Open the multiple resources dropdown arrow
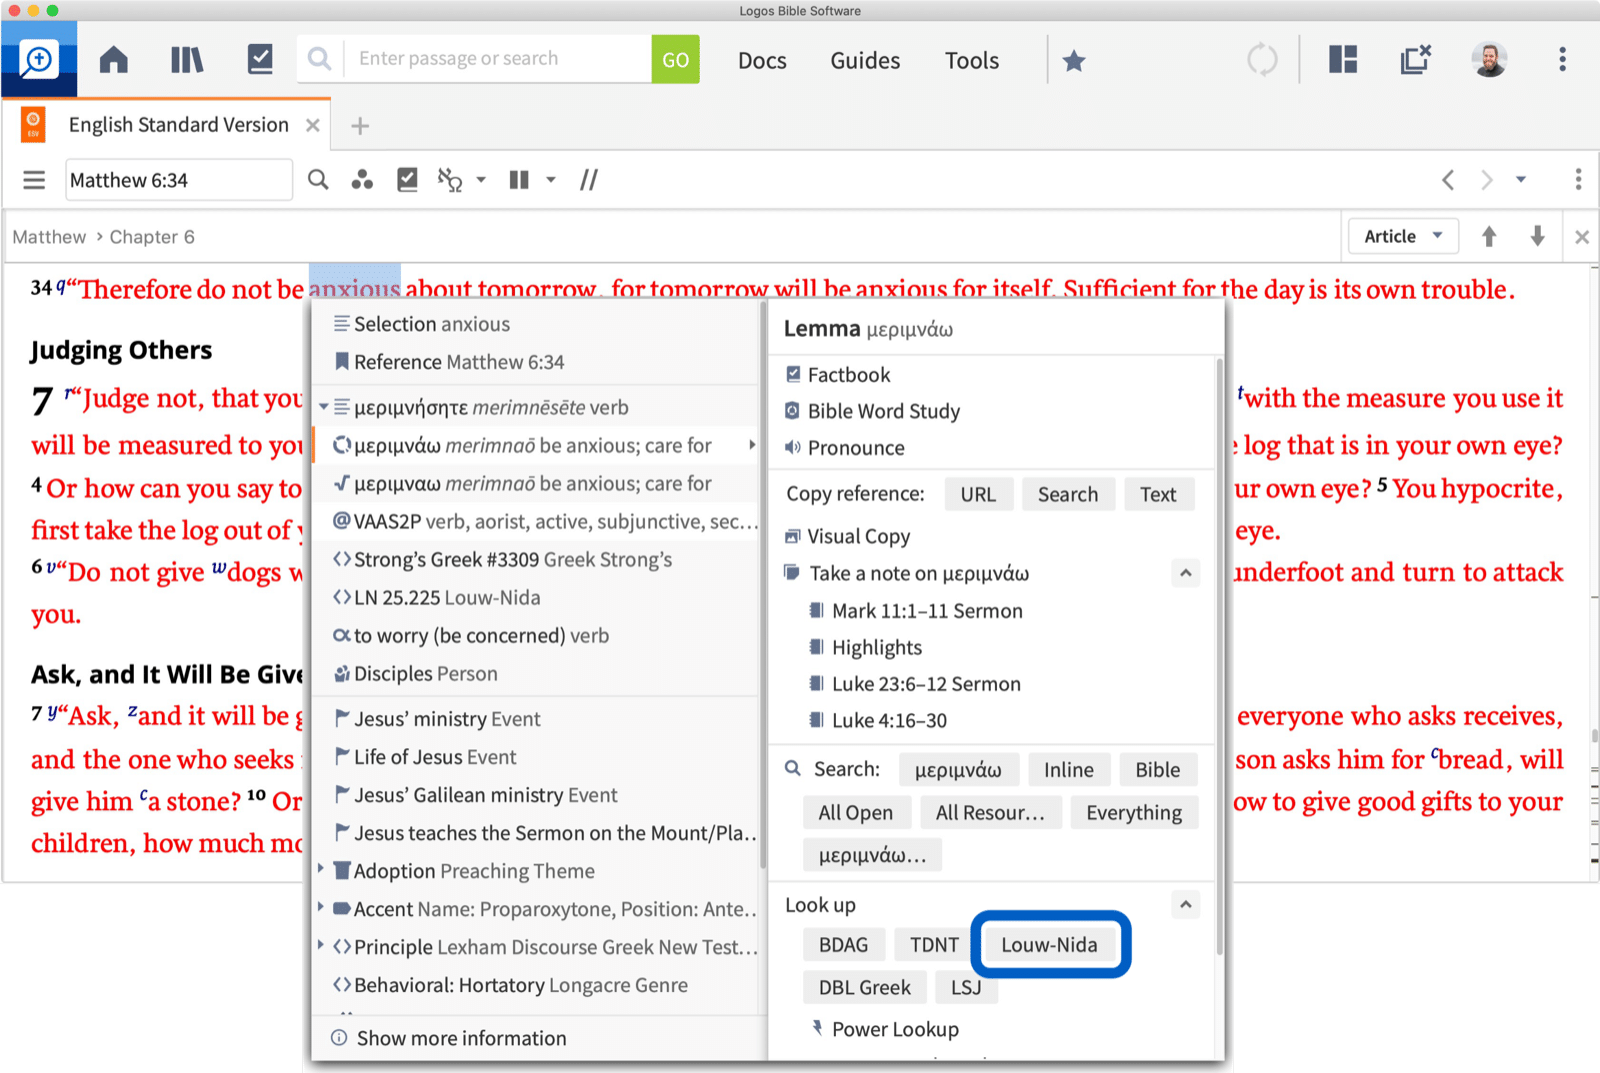Image resolution: width=1600 pixels, height=1073 pixels. click(x=550, y=180)
